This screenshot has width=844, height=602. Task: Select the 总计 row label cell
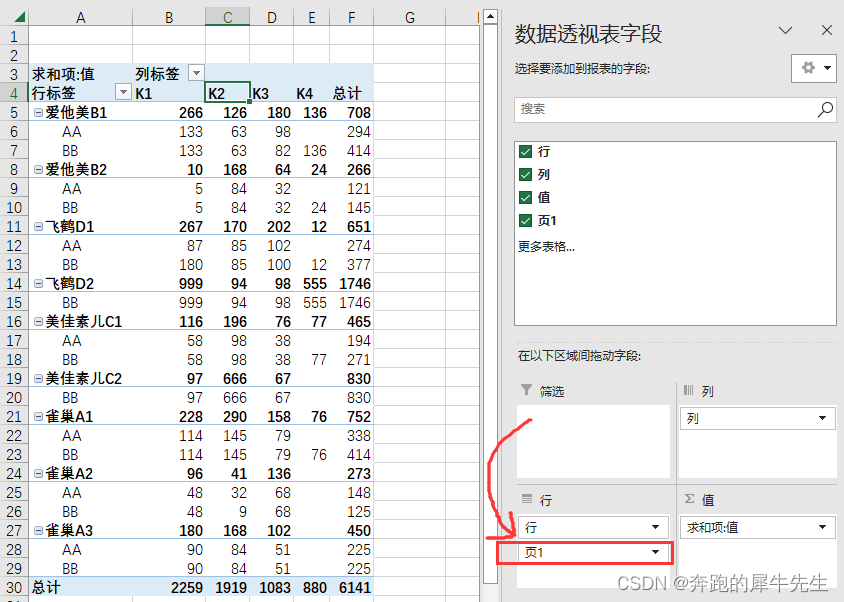click(81, 587)
